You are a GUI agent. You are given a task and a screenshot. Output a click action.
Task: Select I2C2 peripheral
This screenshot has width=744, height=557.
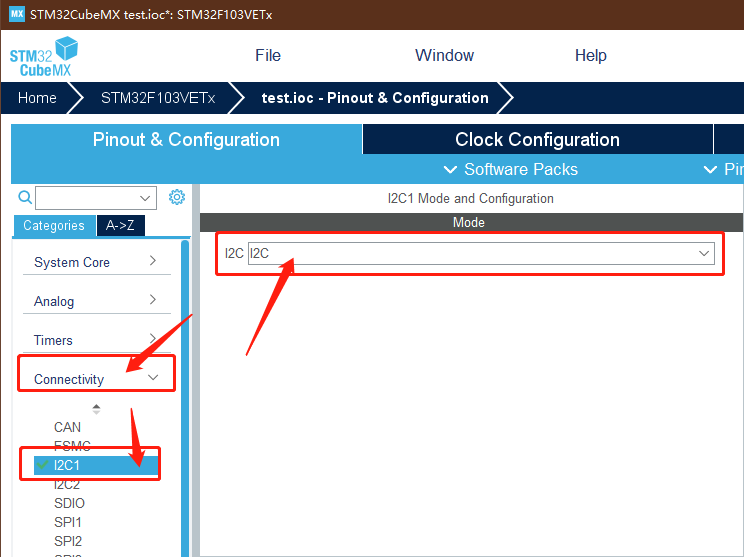[x=67, y=484]
